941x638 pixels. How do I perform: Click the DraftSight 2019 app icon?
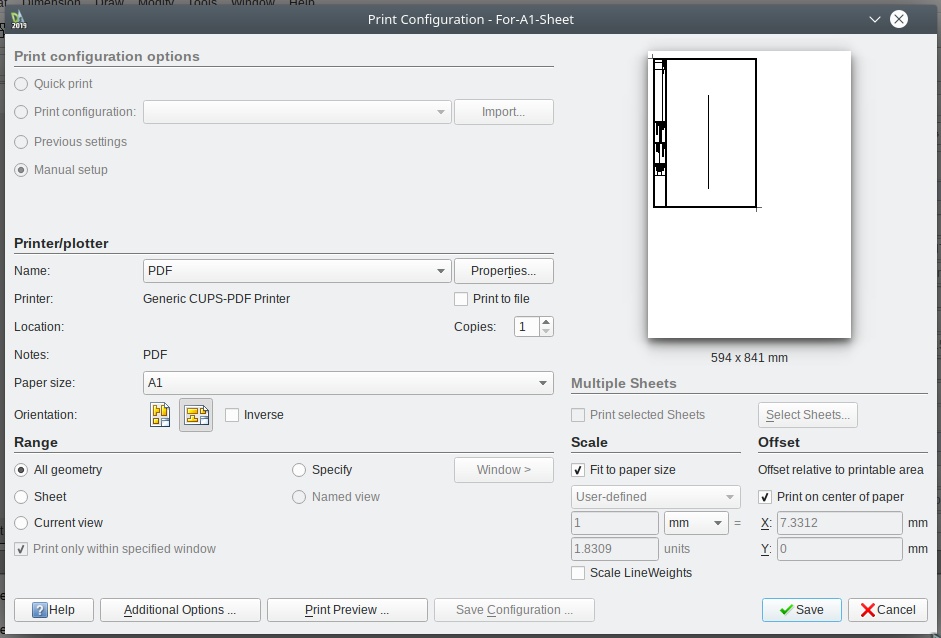19,20
